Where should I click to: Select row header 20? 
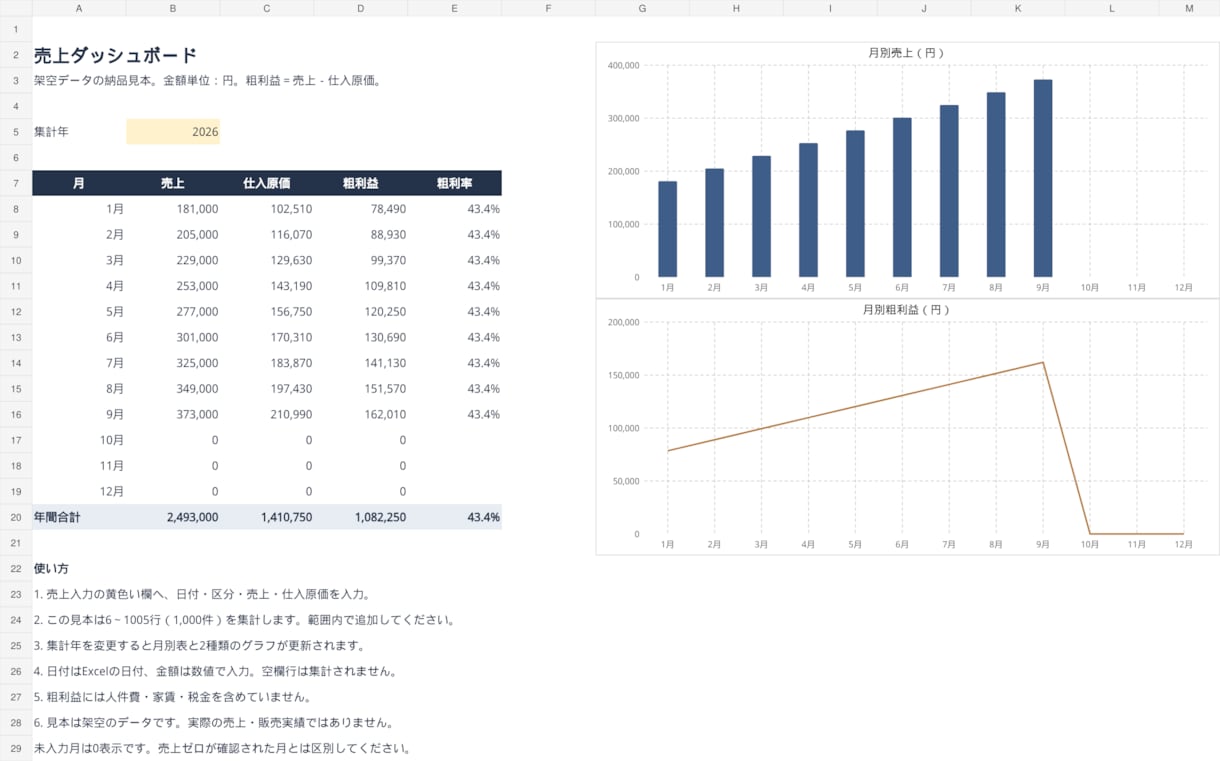[x=16, y=517]
